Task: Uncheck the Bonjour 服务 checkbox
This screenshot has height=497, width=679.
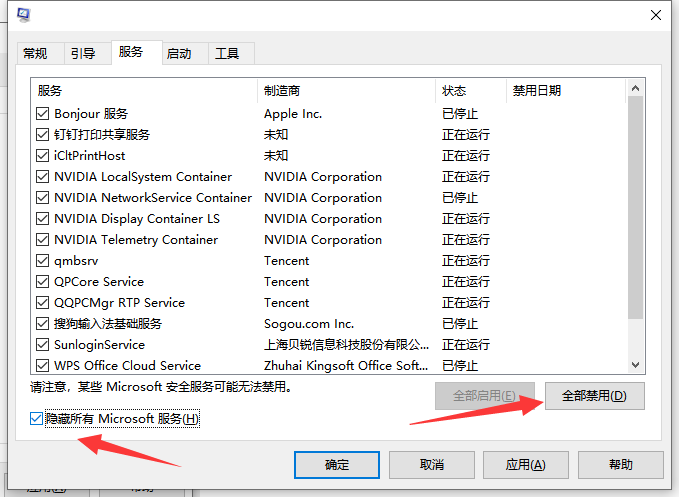Action: point(42,114)
